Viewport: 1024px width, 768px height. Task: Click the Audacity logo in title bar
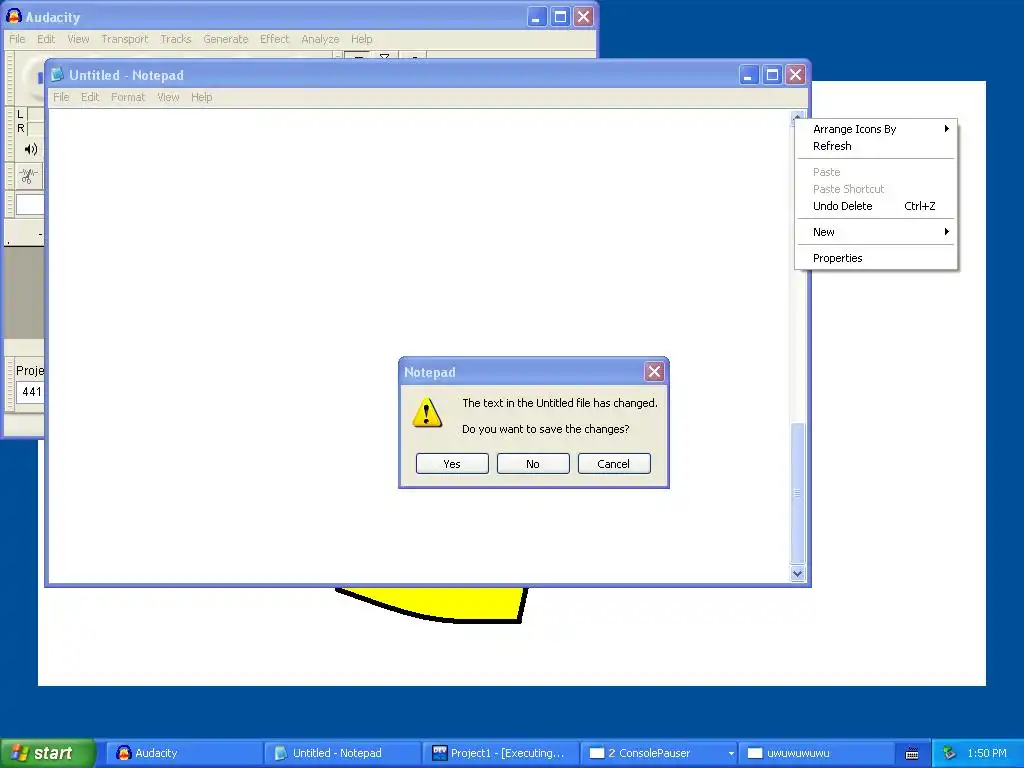coord(14,16)
